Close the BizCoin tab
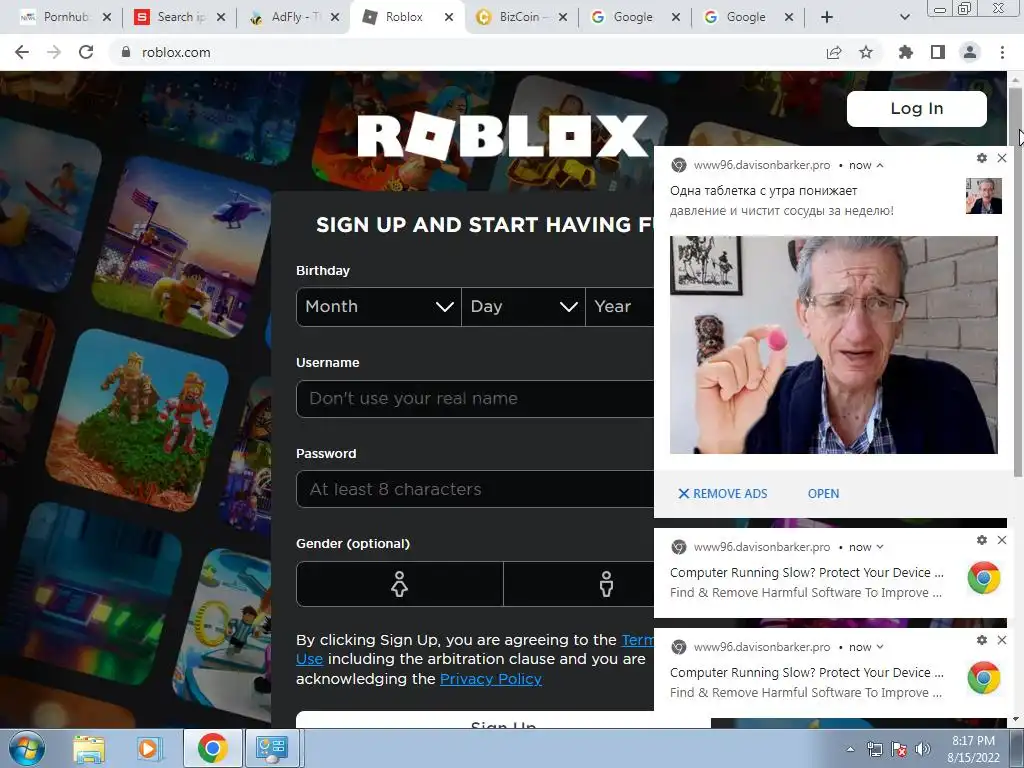Screen dimensions: 1024x768 (563, 17)
